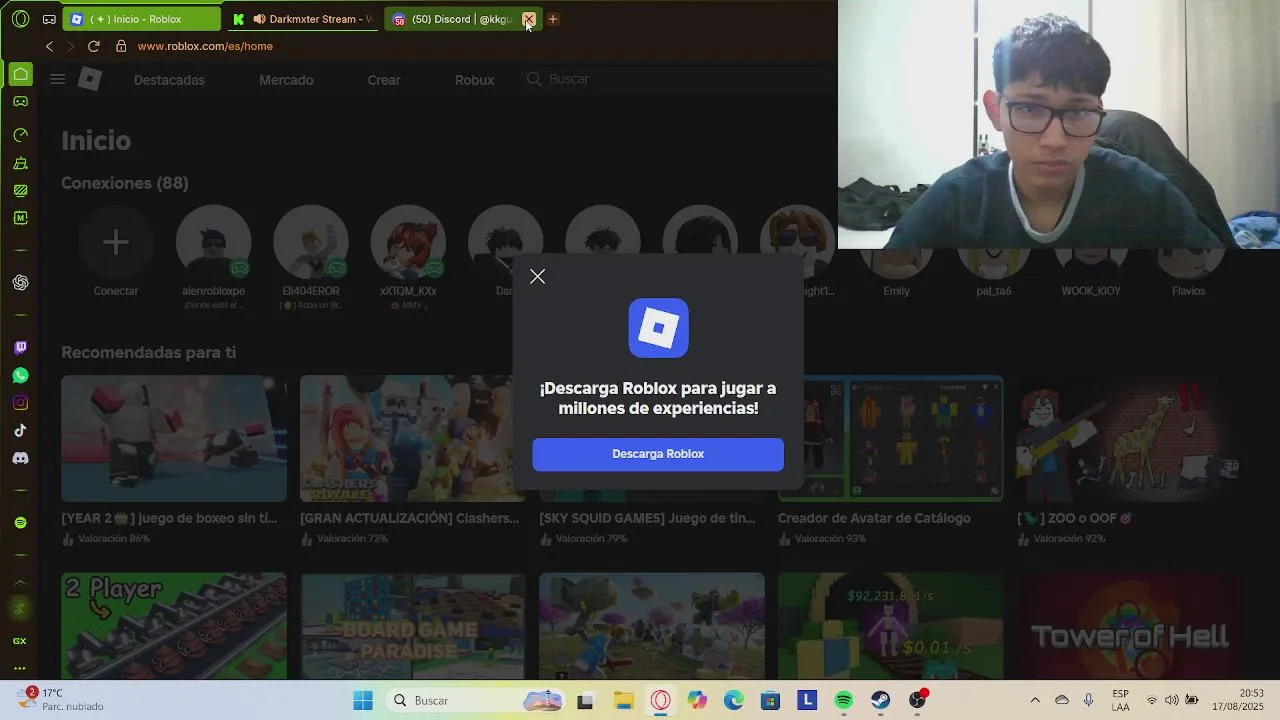Image resolution: width=1280 pixels, height=720 pixels.
Task: Click the Descarga Roblox button
Action: tap(658, 454)
